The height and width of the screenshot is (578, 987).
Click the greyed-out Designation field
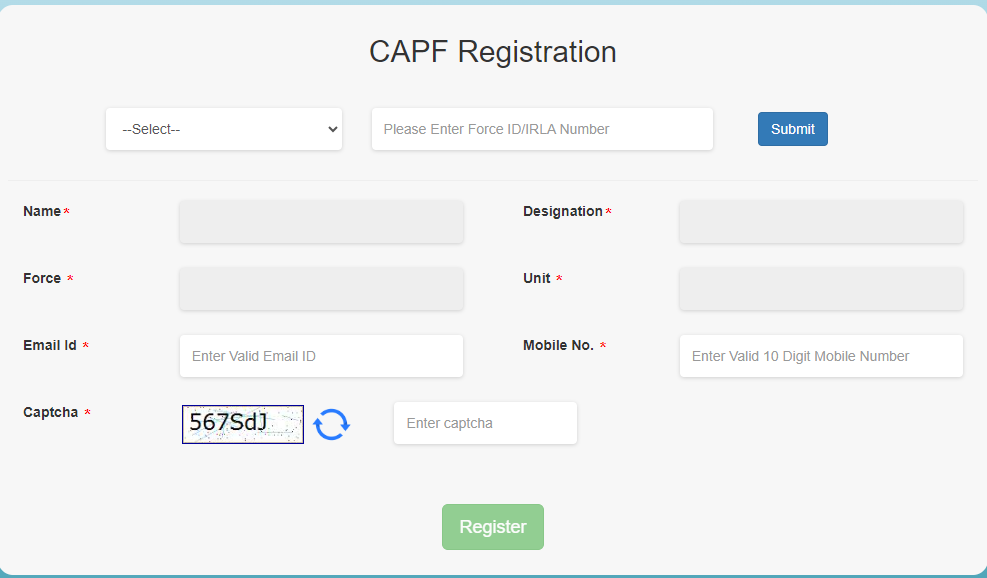[x=821, y=222]
